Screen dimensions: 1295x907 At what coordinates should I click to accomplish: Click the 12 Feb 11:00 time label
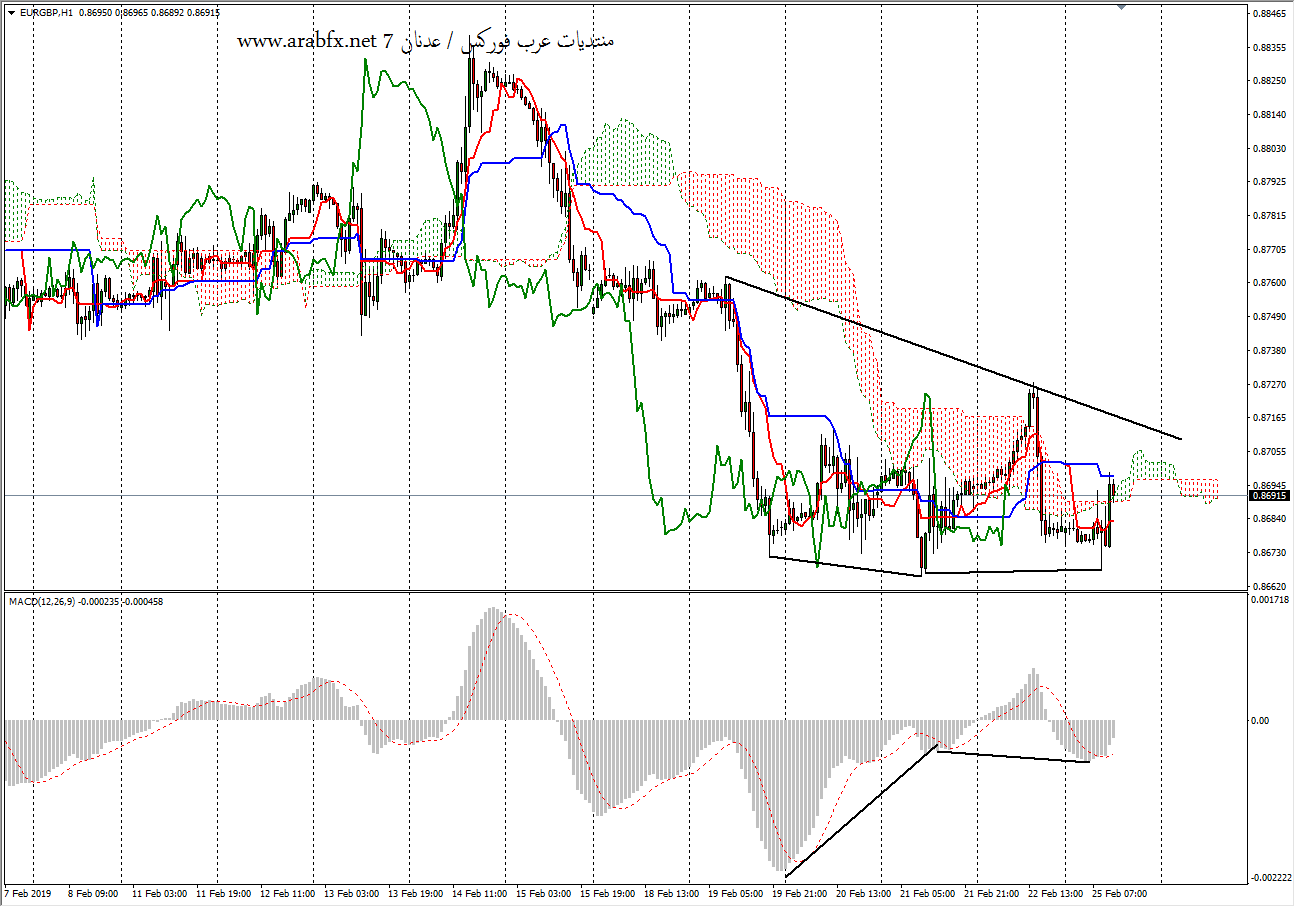[x=287, y=893]
